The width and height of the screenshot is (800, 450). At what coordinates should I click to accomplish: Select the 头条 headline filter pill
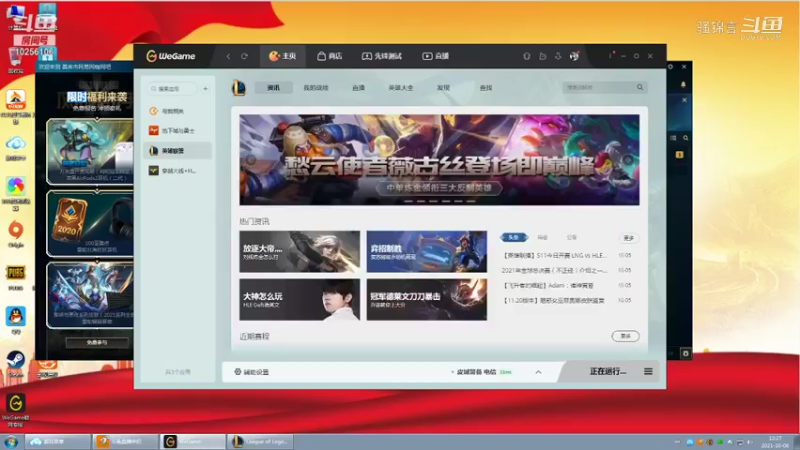click(x=514, y=237)
